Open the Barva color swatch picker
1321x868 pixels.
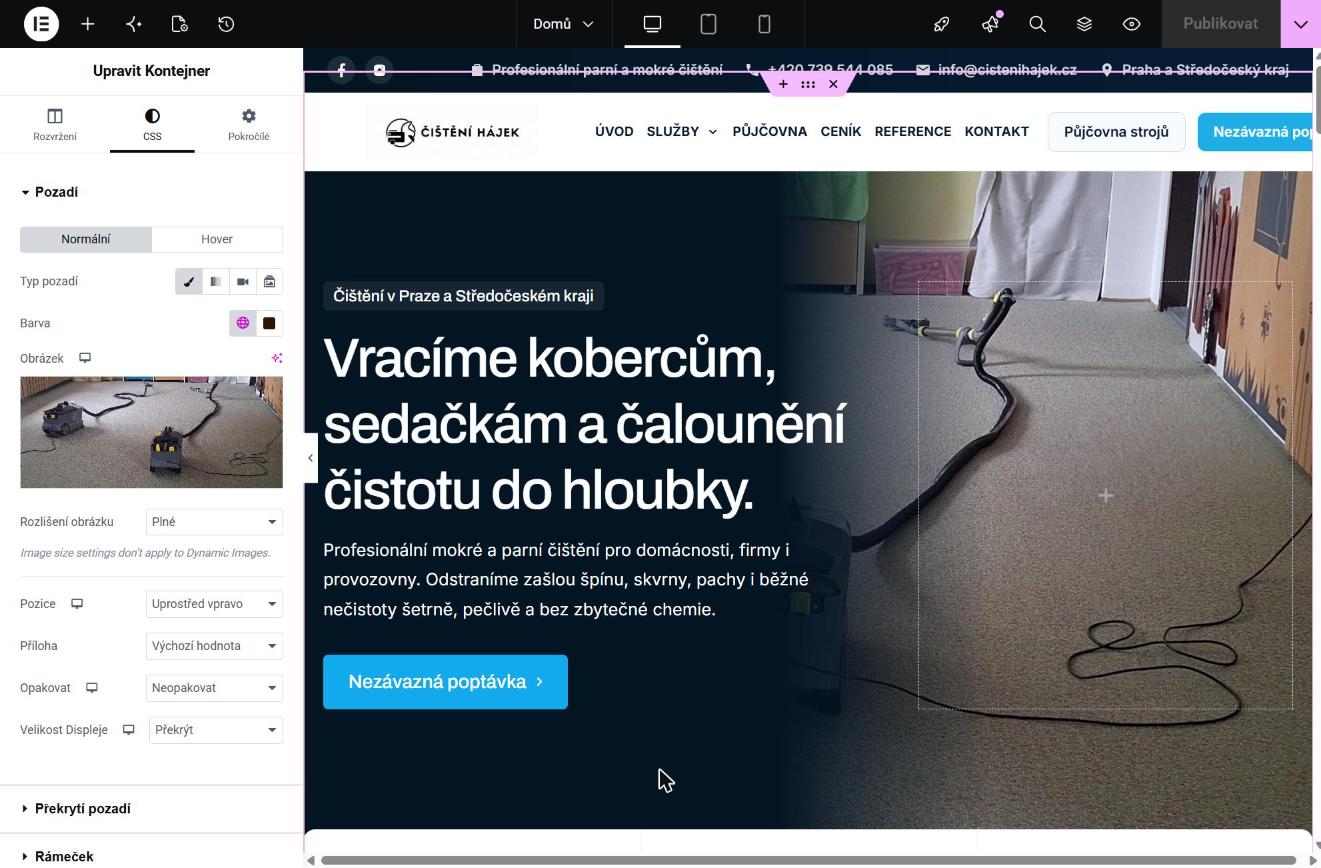(x=269, y=323)
